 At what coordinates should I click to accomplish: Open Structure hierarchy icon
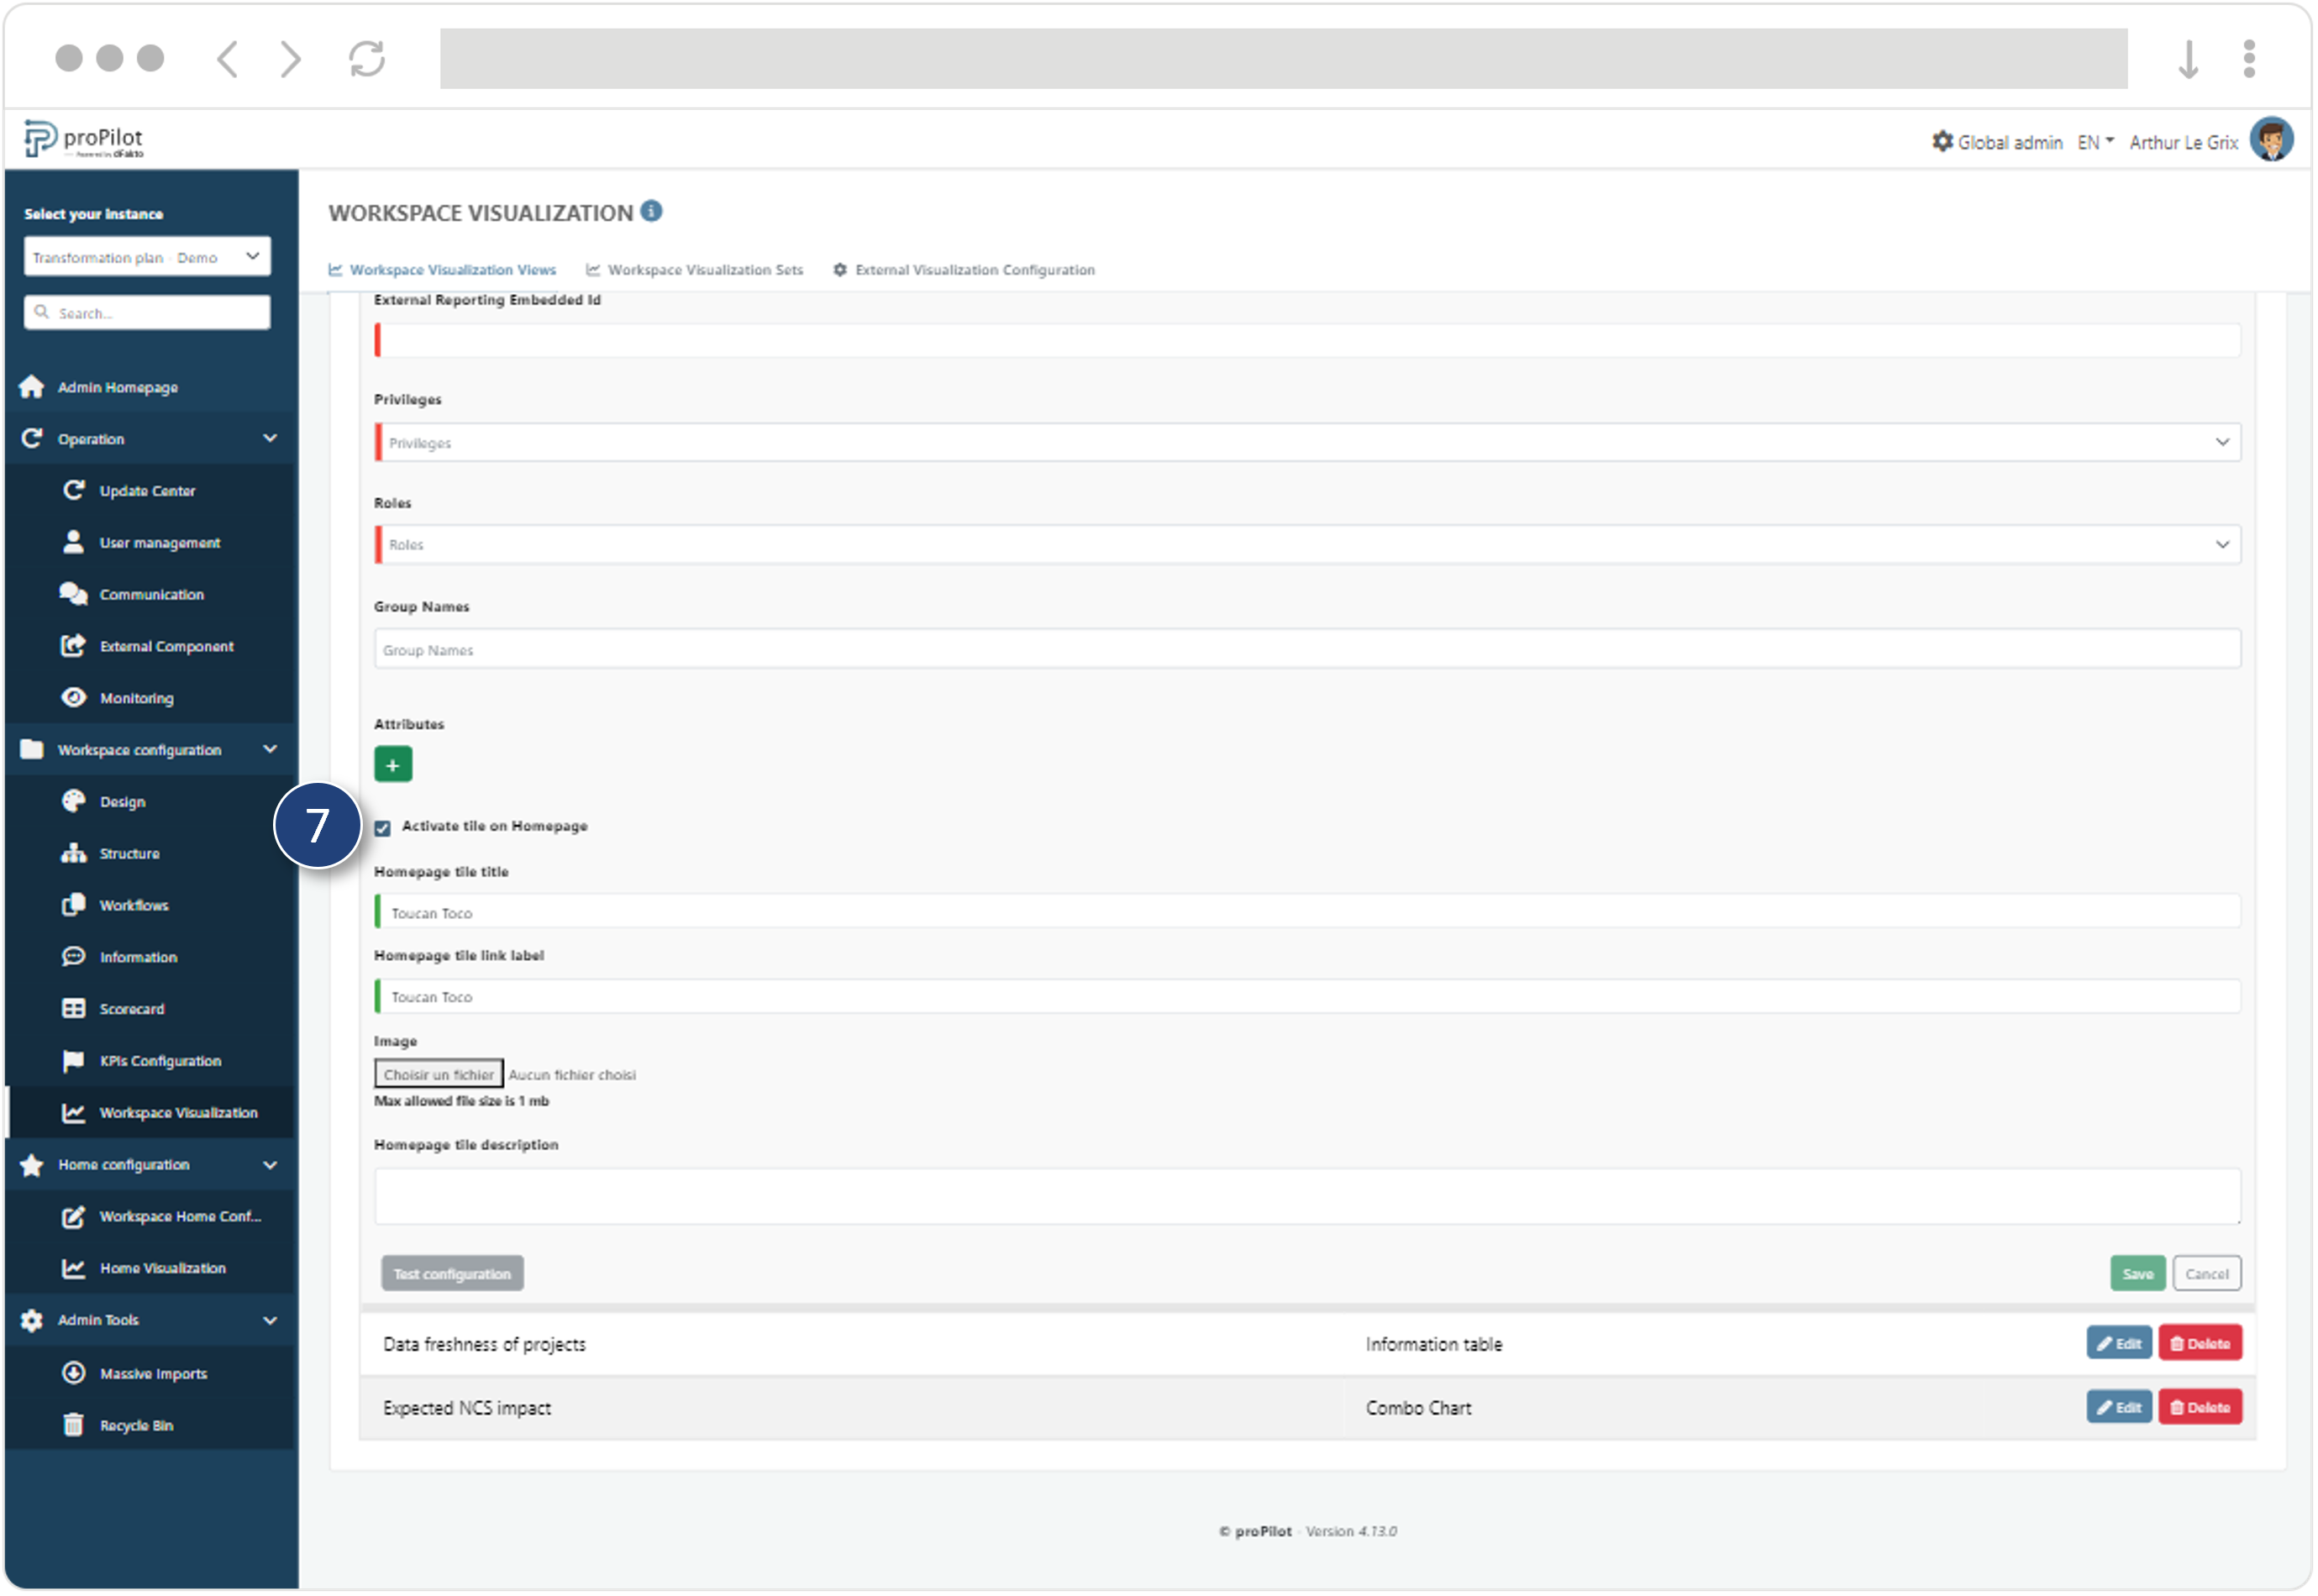coord(73,854)
